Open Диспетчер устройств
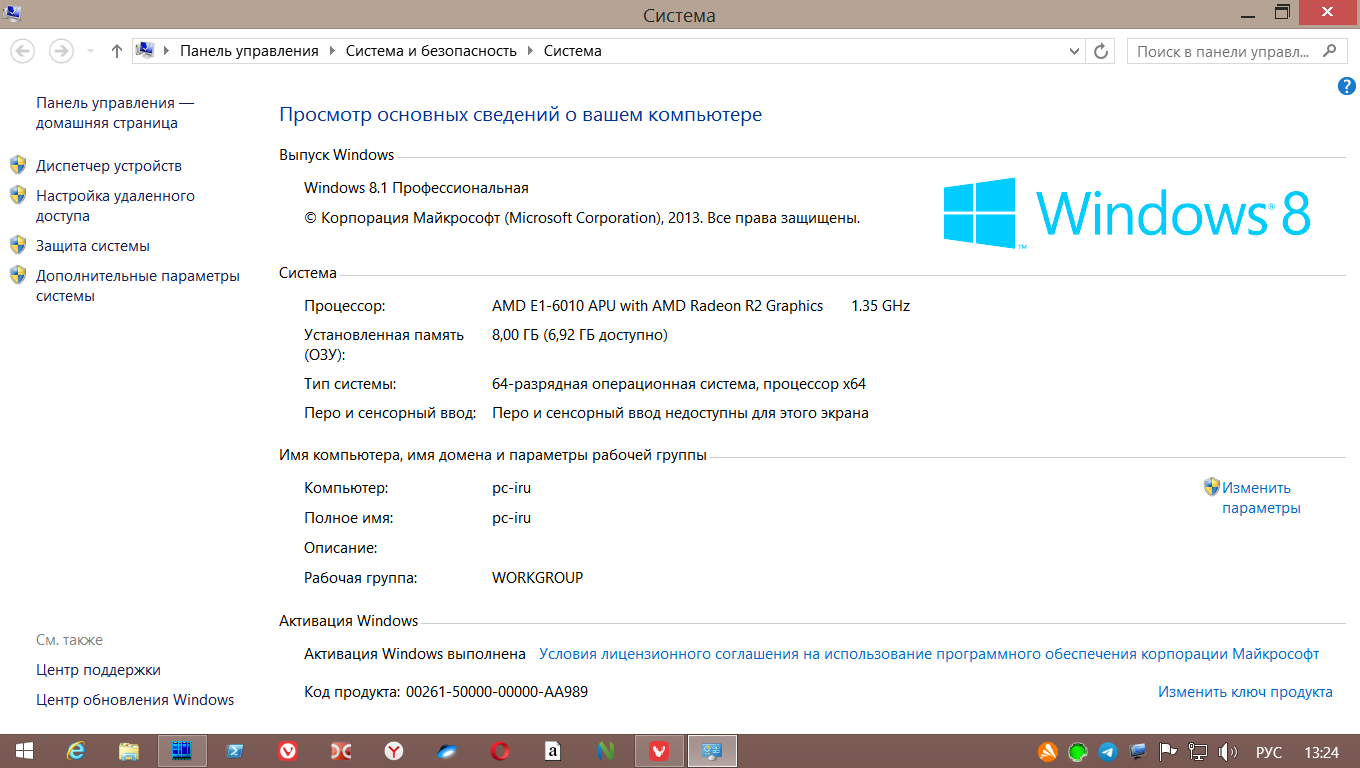 109,166
